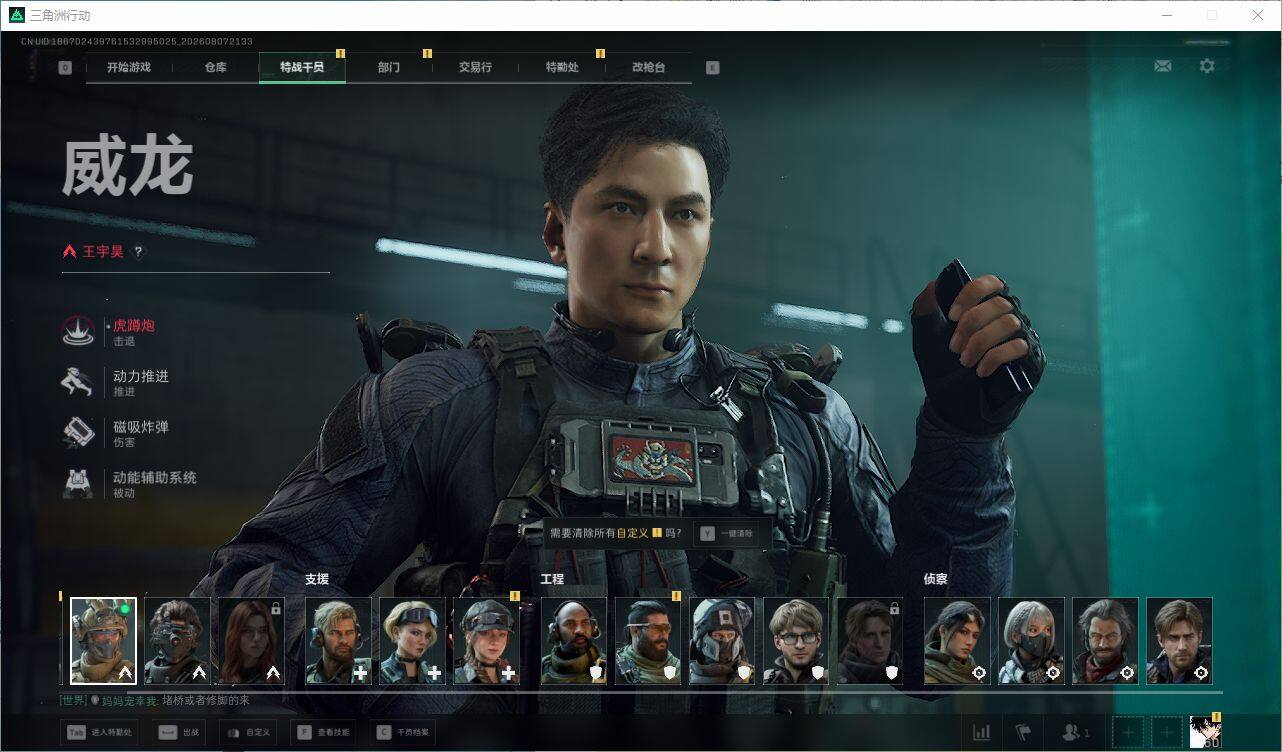Select the locked red-haired assault operator
The height and width of the screenshot is (752, 1282).
click(x=251, y=641)
